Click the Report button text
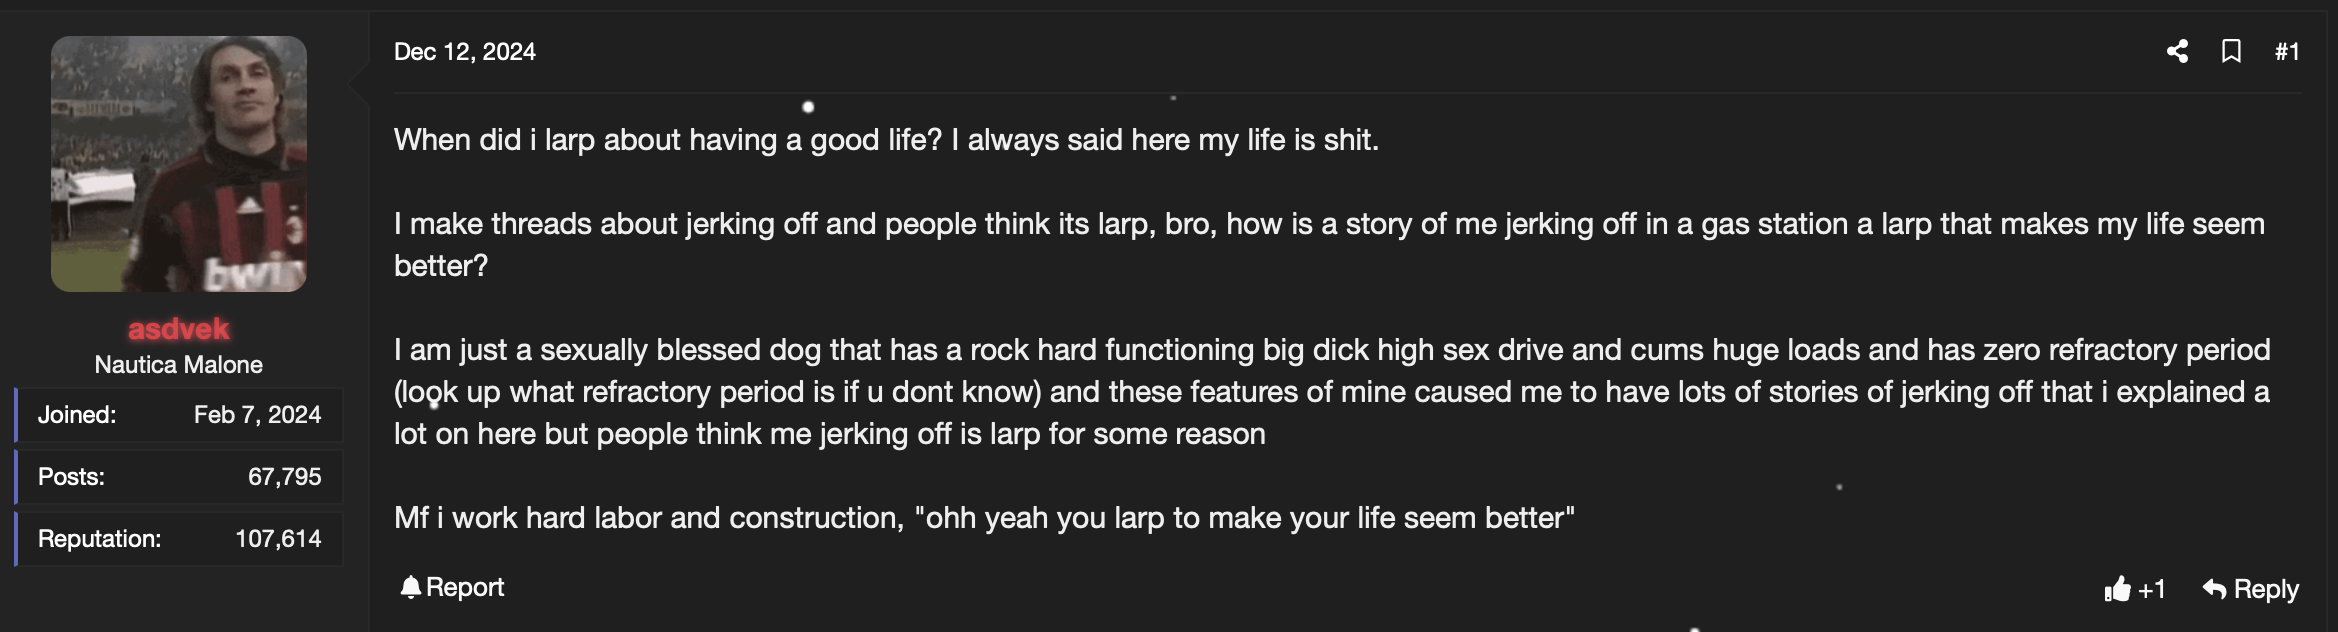The image size is (2338, 632). pos(464,587)
